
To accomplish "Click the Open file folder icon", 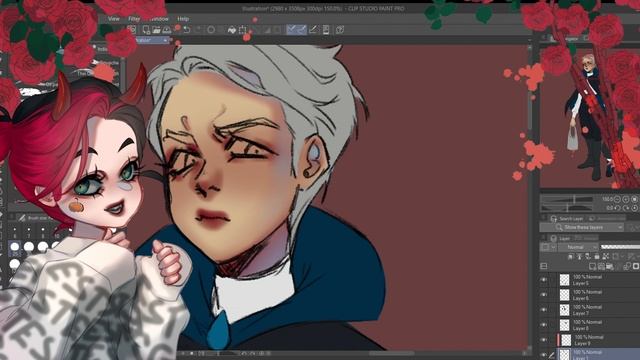I will [156, 30].
